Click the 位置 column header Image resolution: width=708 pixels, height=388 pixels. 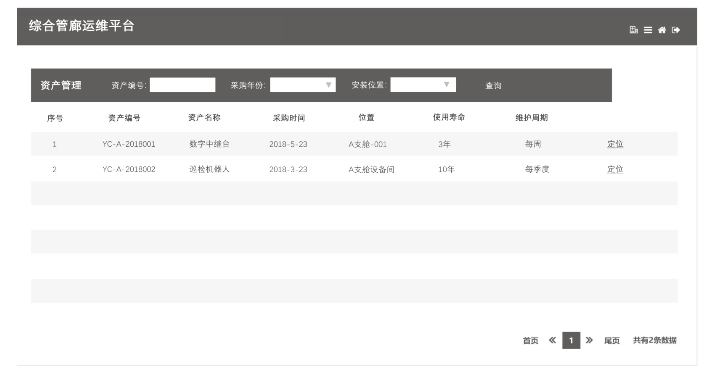[366, 117]
